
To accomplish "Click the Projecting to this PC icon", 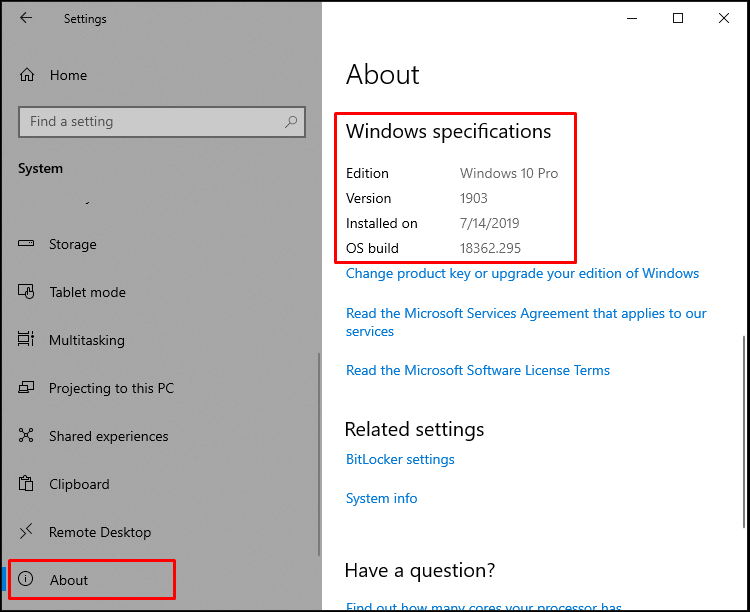I will [28, 388].
